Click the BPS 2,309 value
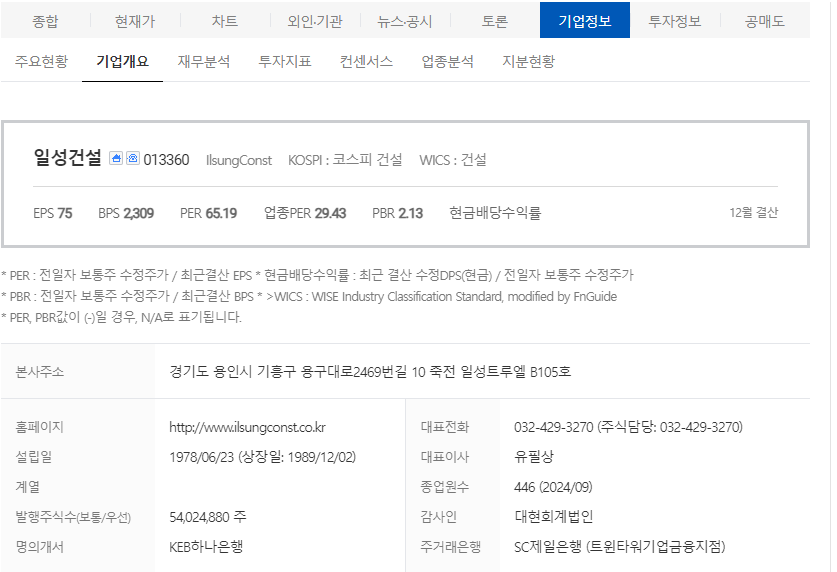Viewport: 837px width, 572px height. click(x=126, y=213)
